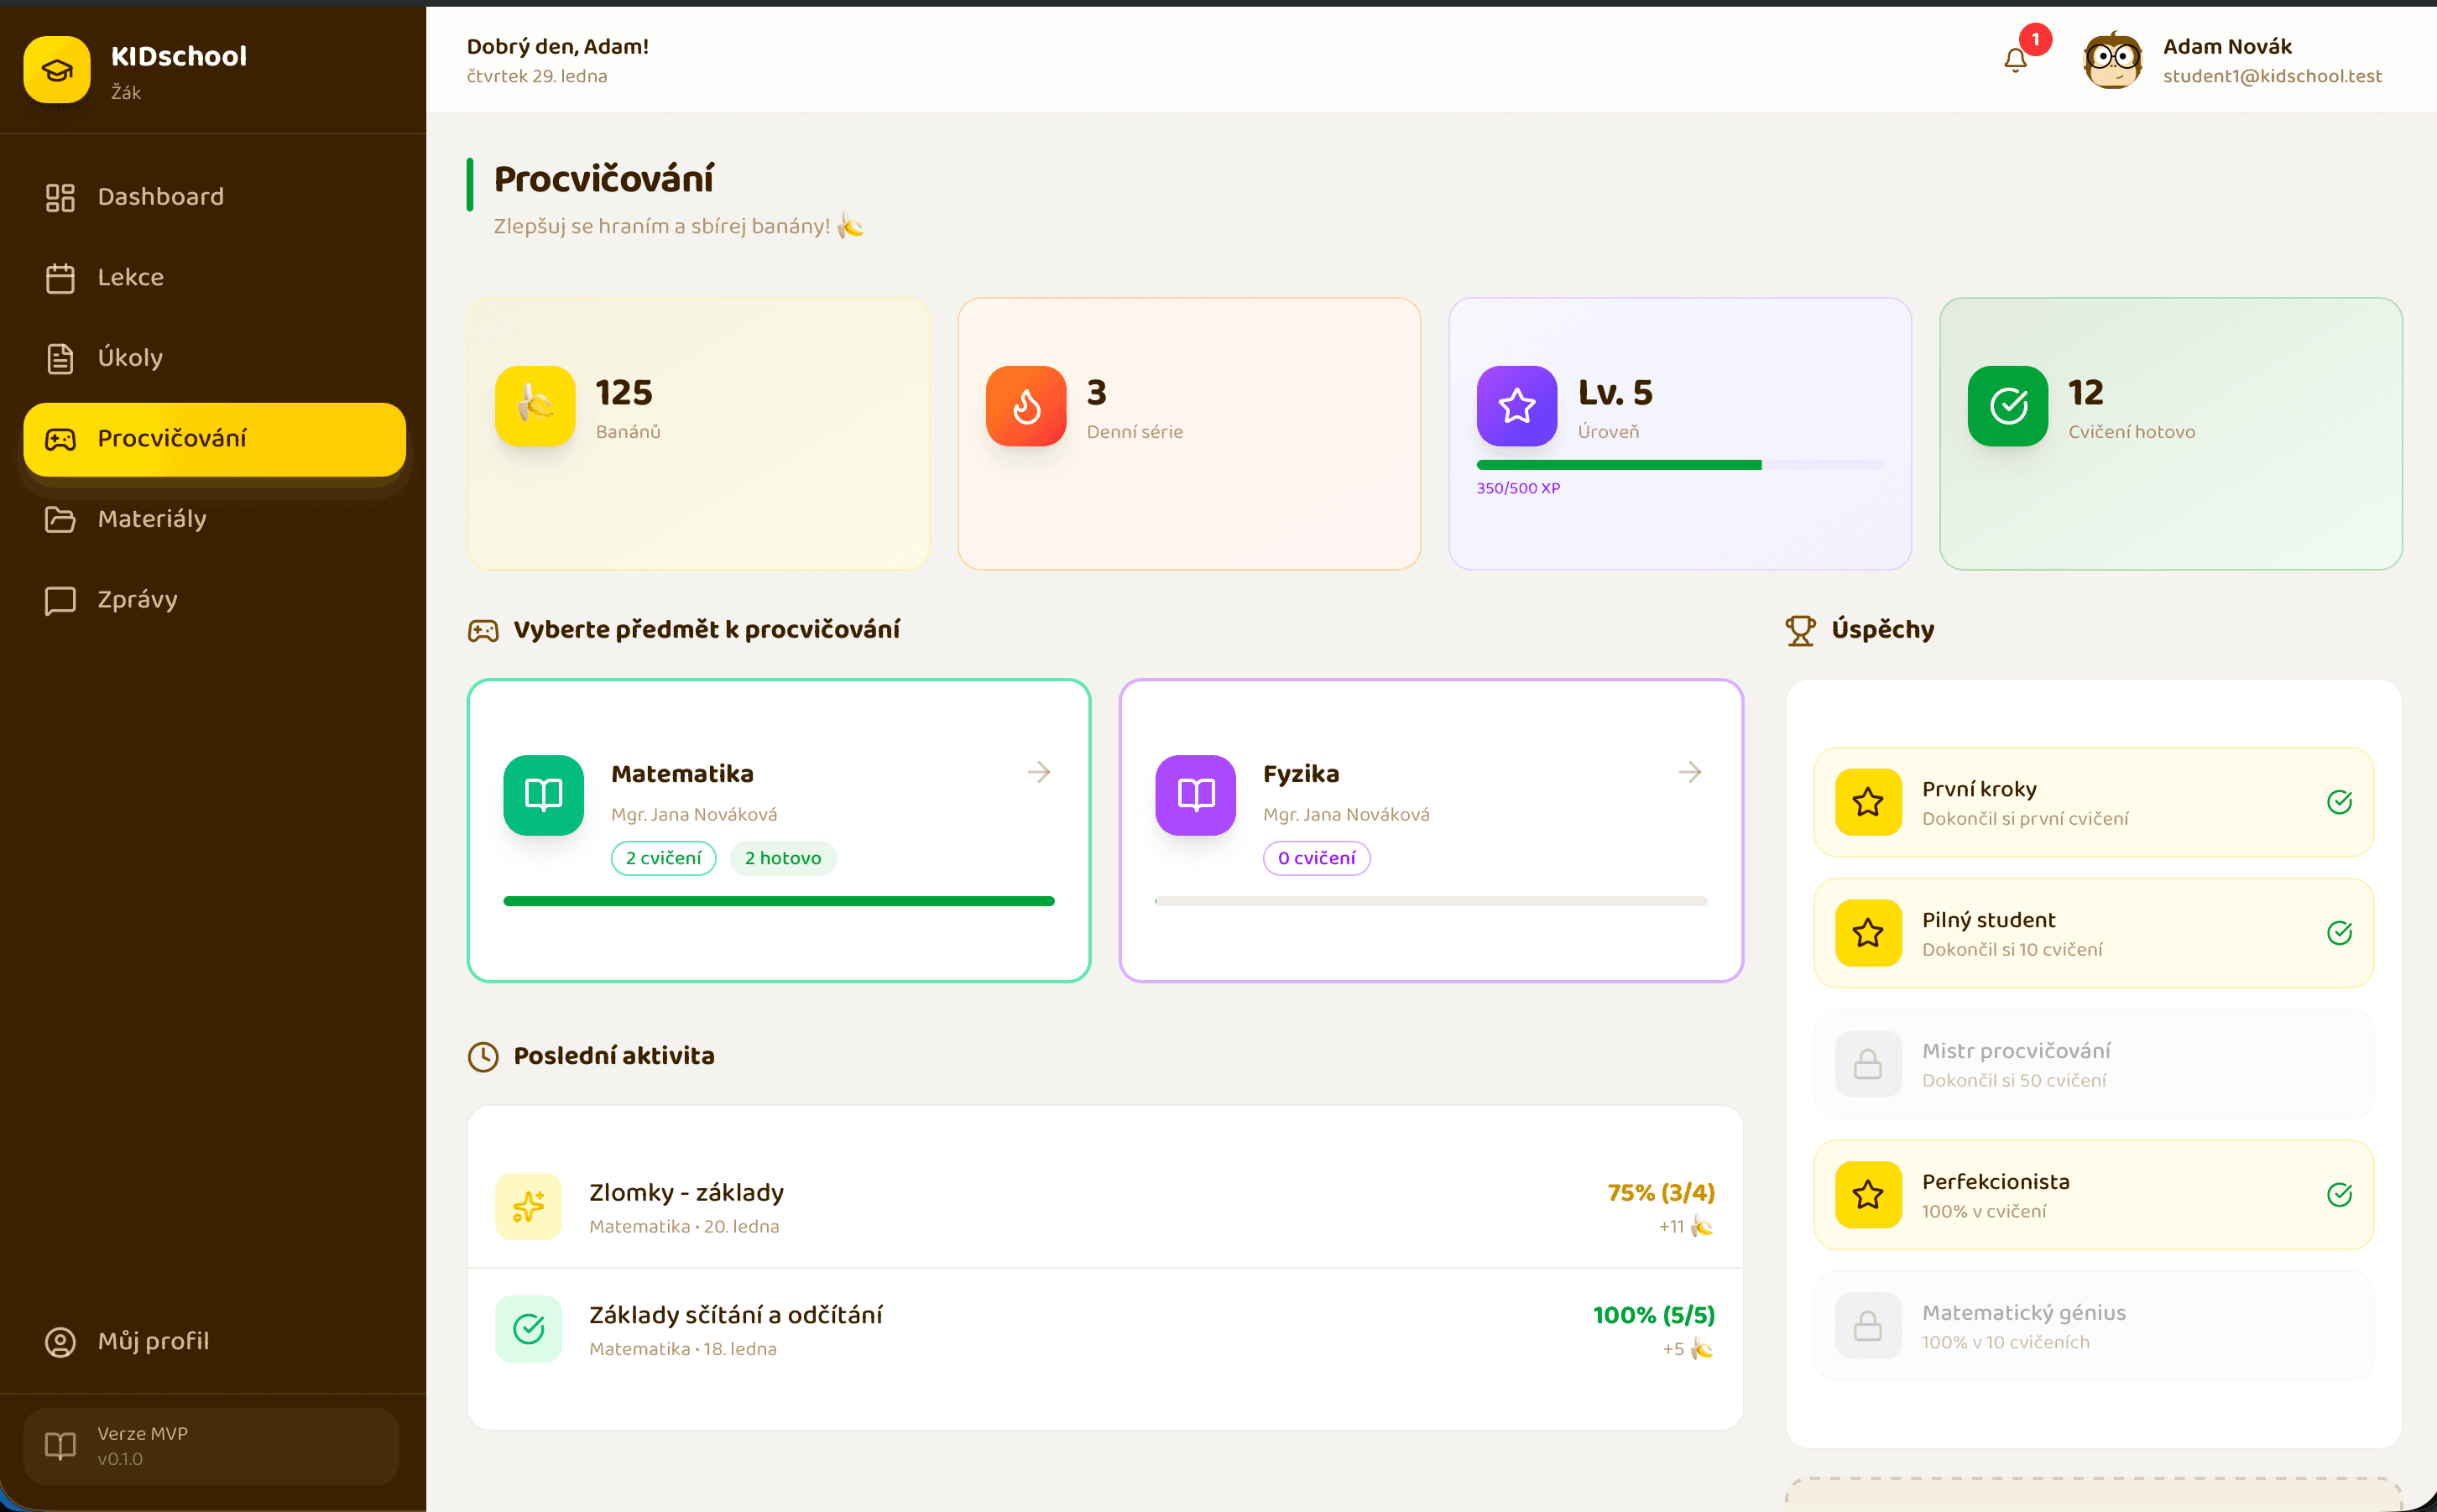Click the purple Fyzika book icon
The height and width of the screenshot is (1512, 2437).
[1195, 795]
